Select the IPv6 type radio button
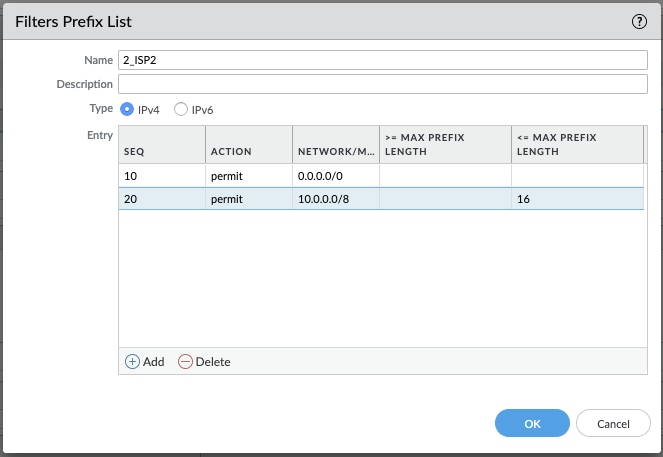This screenshot has height=457, width=663. pyautogui.click(x=181, y=109)
